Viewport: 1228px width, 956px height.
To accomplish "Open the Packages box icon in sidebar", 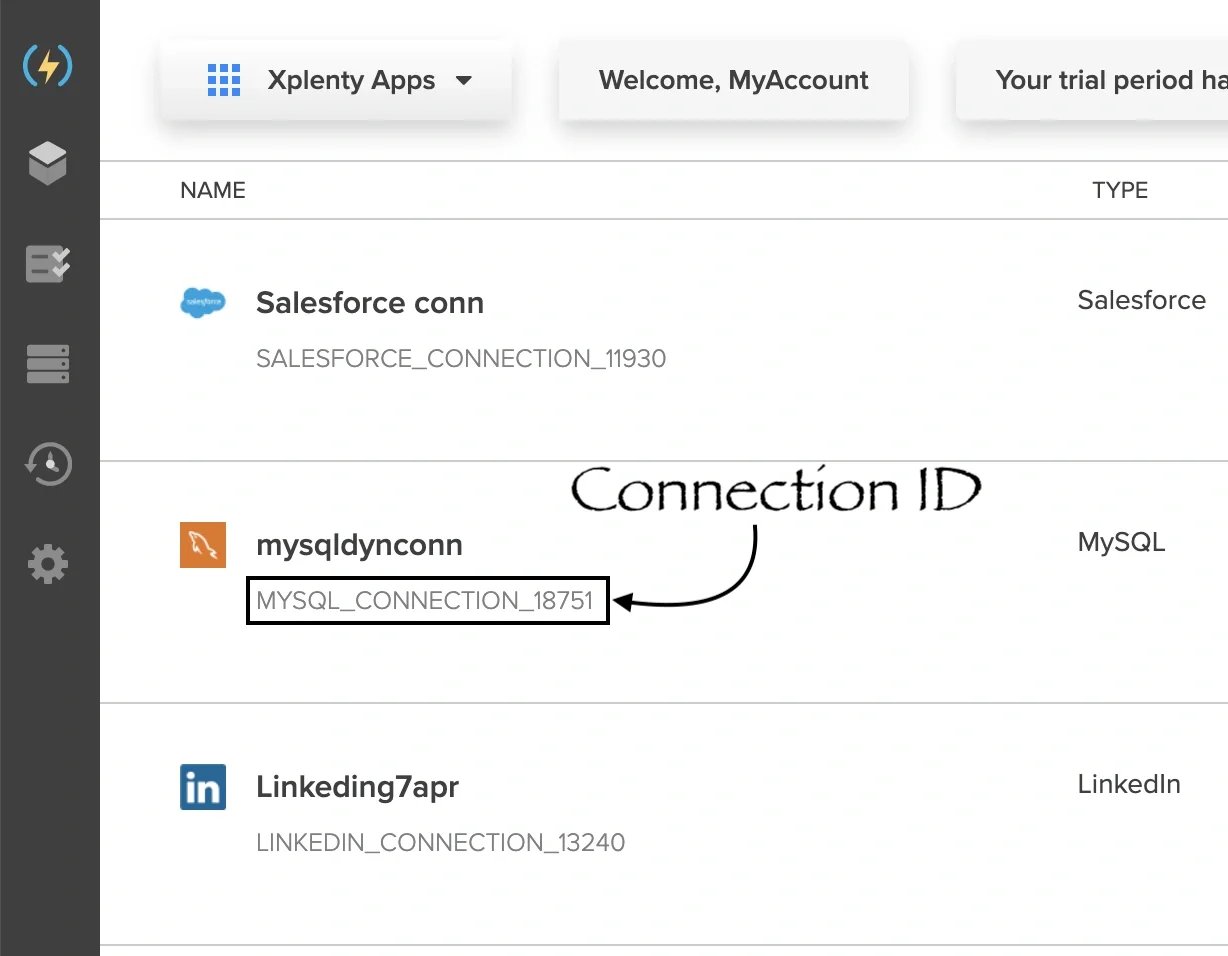I will click(x=48, y=163).
